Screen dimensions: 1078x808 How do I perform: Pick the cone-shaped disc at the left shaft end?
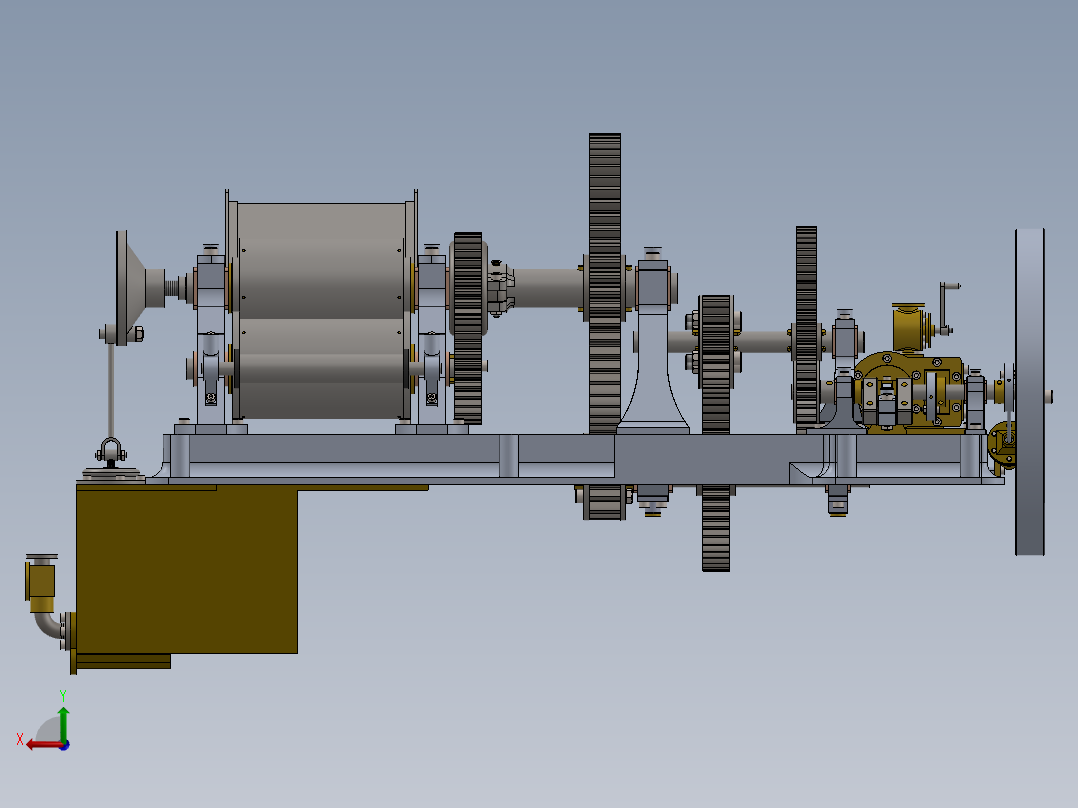(x=131, y=288)
